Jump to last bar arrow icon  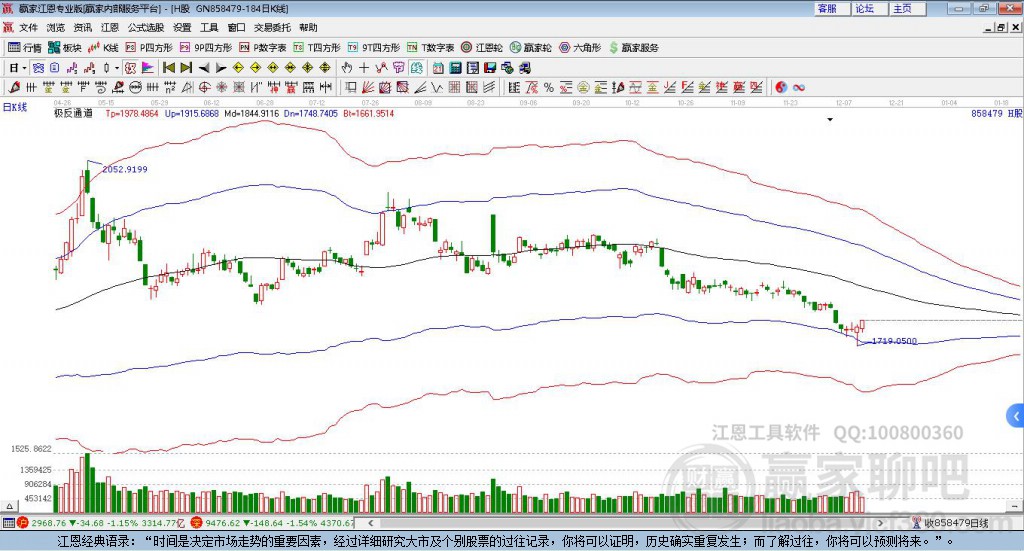click(186, 68)
